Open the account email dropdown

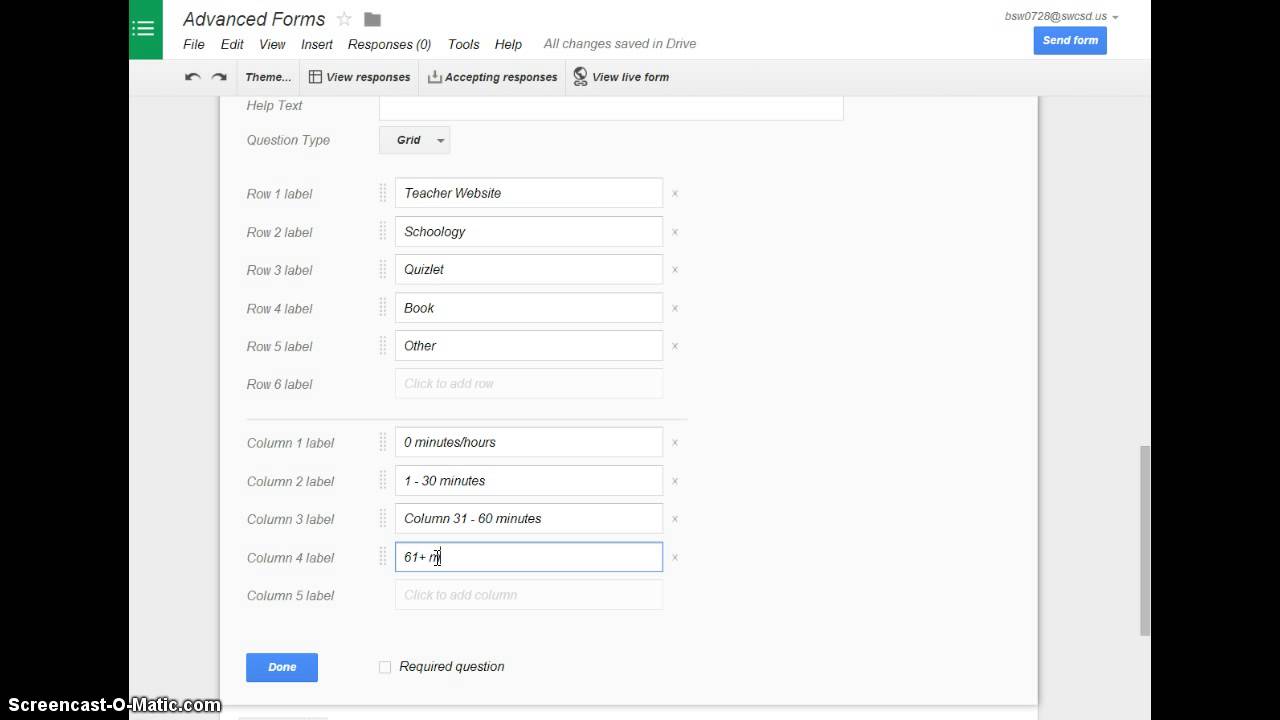coord(1061,16)
